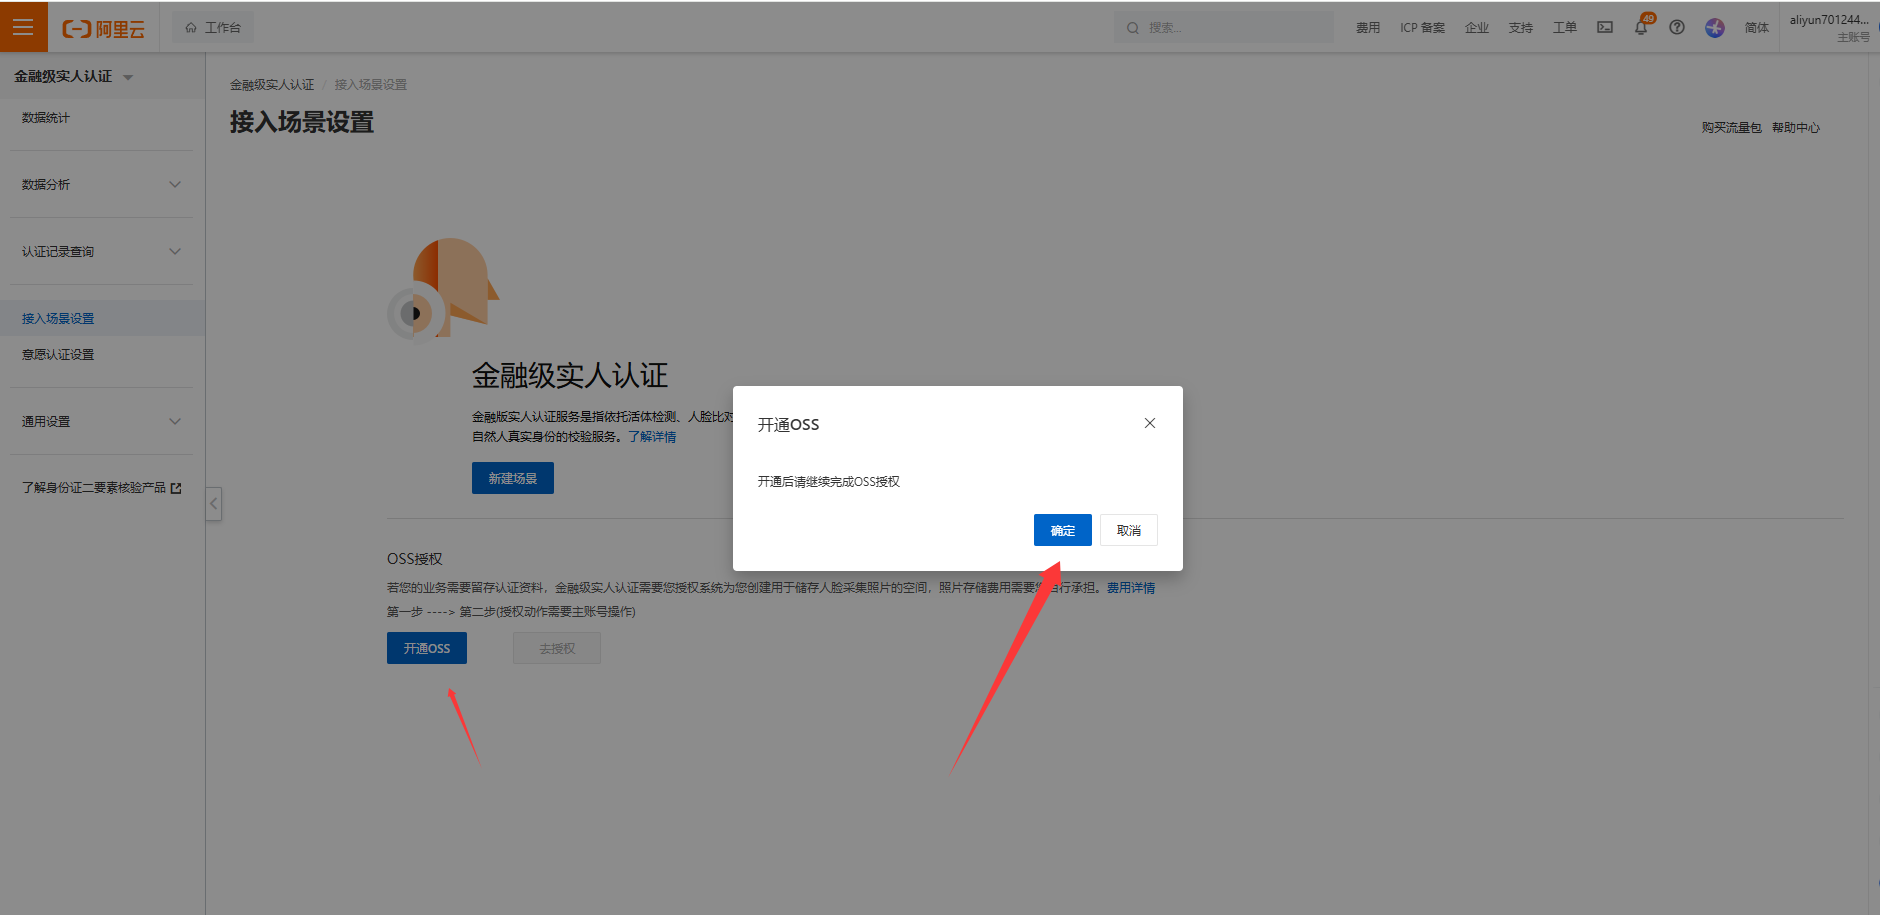This screenshot has height=915, width=1880.
Task: Click 取消 in the dialog
Action: click(1128, 530)
